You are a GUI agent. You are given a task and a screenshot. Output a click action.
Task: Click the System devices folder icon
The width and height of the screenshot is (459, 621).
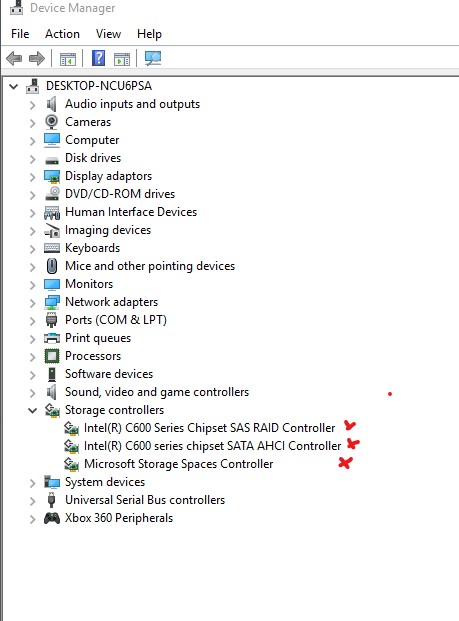click(52, 482)
